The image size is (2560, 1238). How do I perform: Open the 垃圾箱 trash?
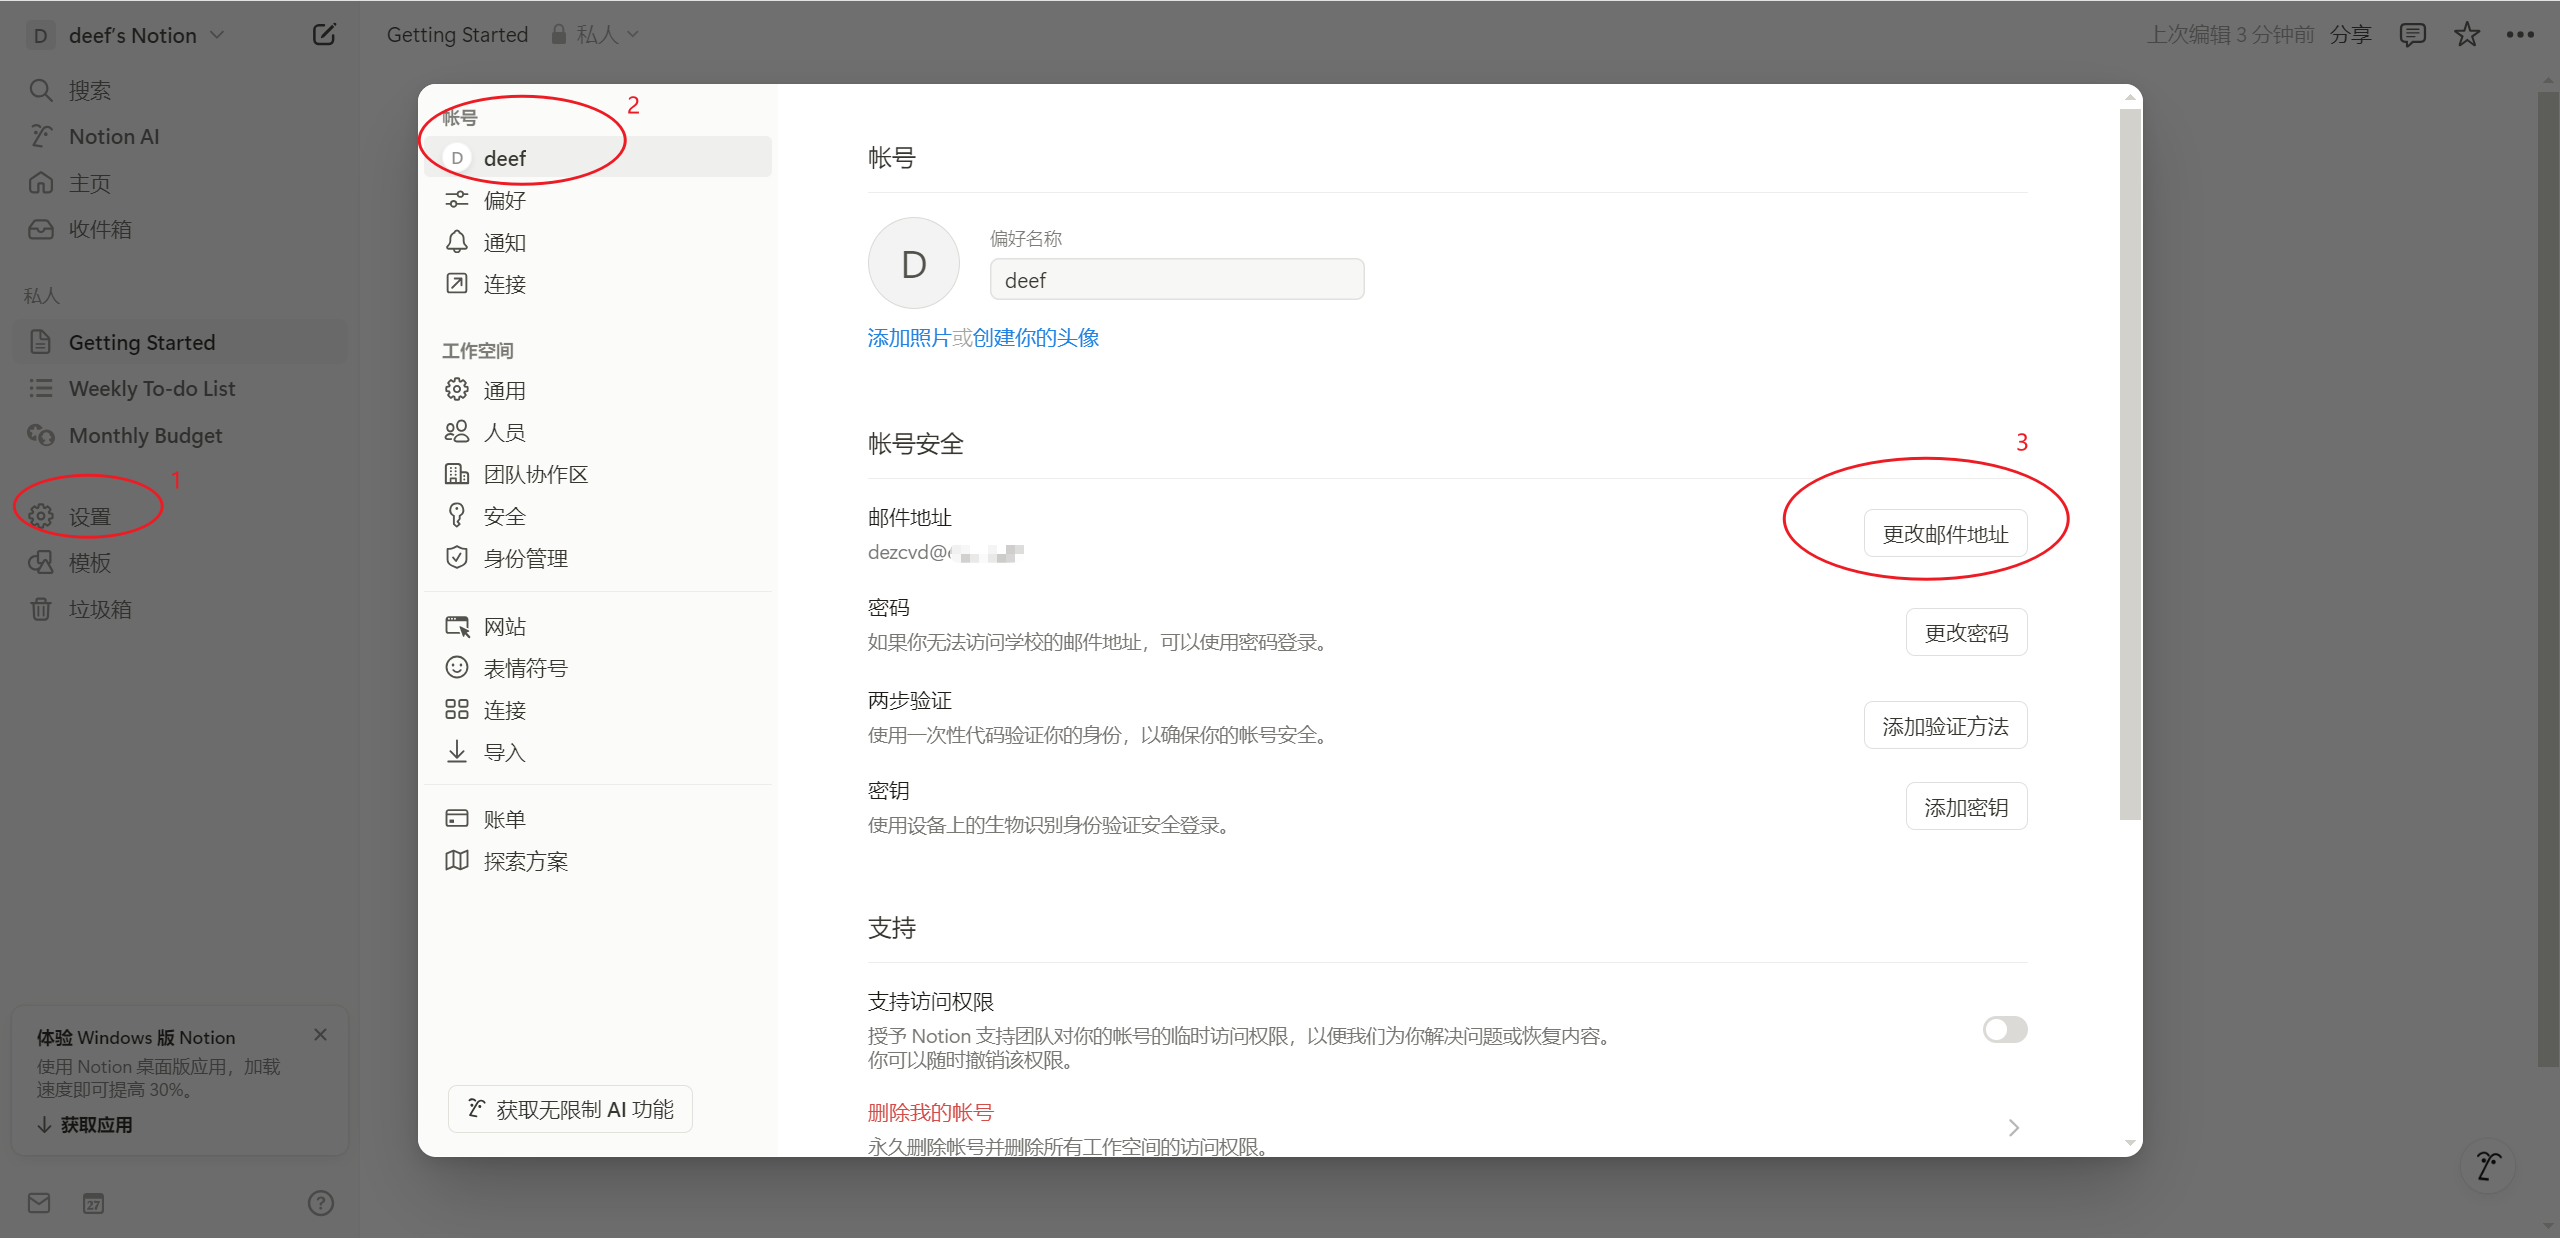point(180,609)
